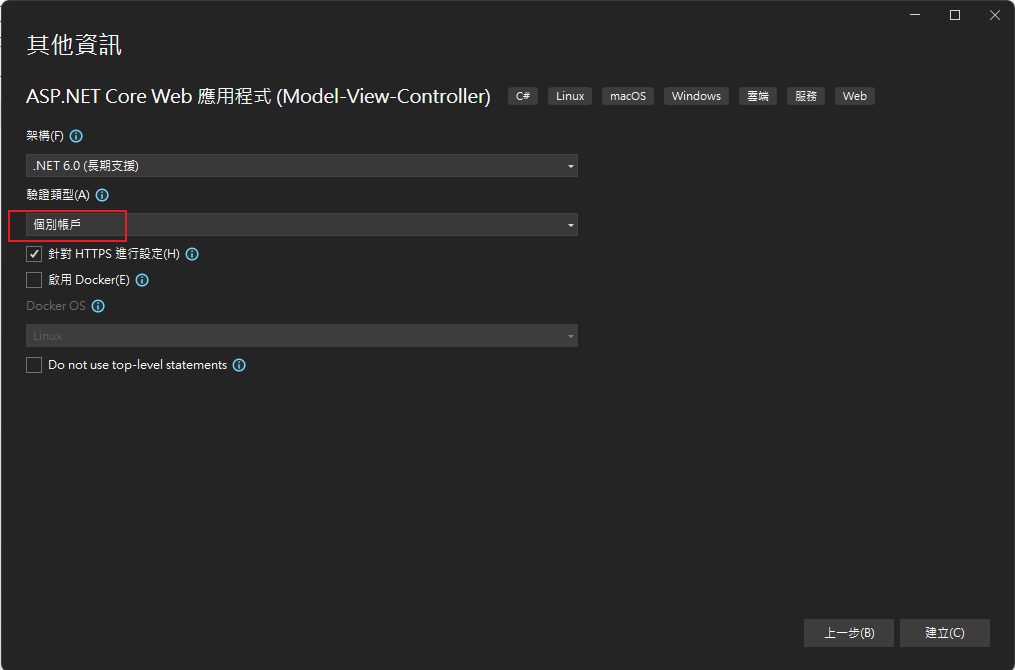Uncheck 針對 HTTPS 進行設定 checkbox
The width and height of the screenshot is (1015, 670).
click(34, 254)
